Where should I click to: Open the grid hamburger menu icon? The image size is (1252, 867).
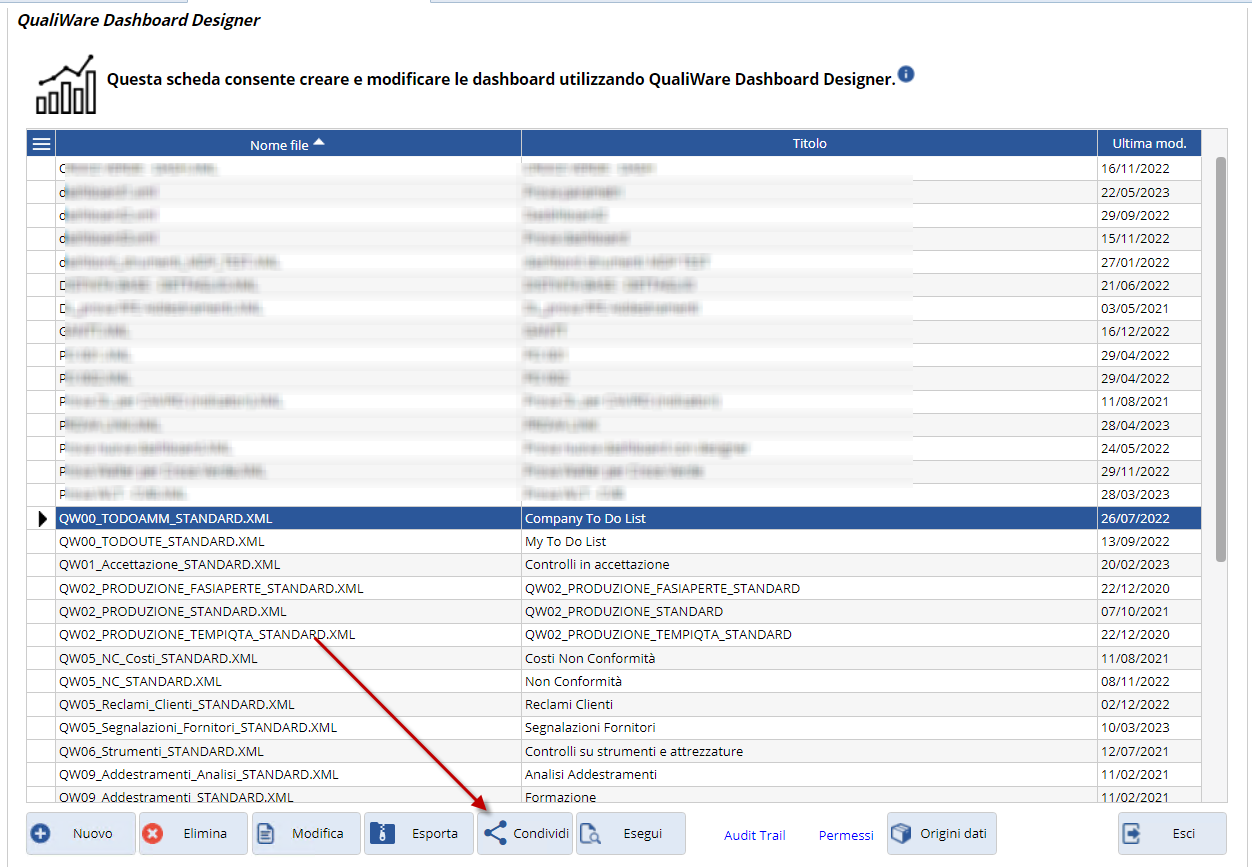point(41,144)
